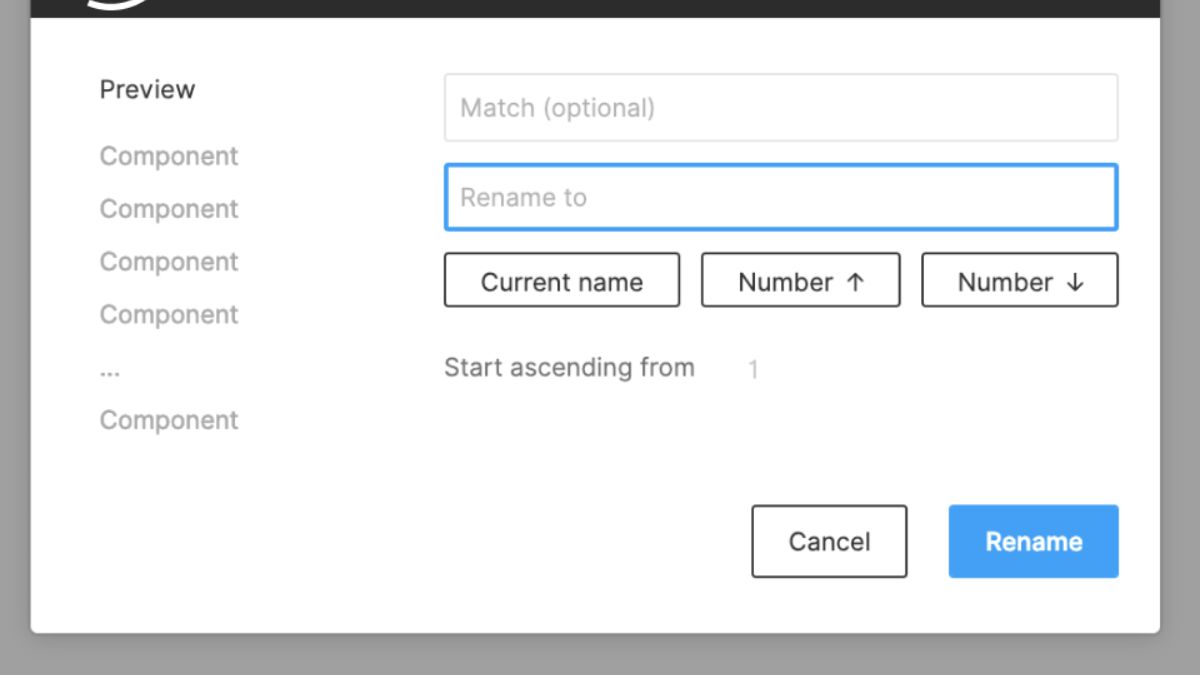Click the ellipsis in the preview list
1200x675 pixels.
click(110, 373)
